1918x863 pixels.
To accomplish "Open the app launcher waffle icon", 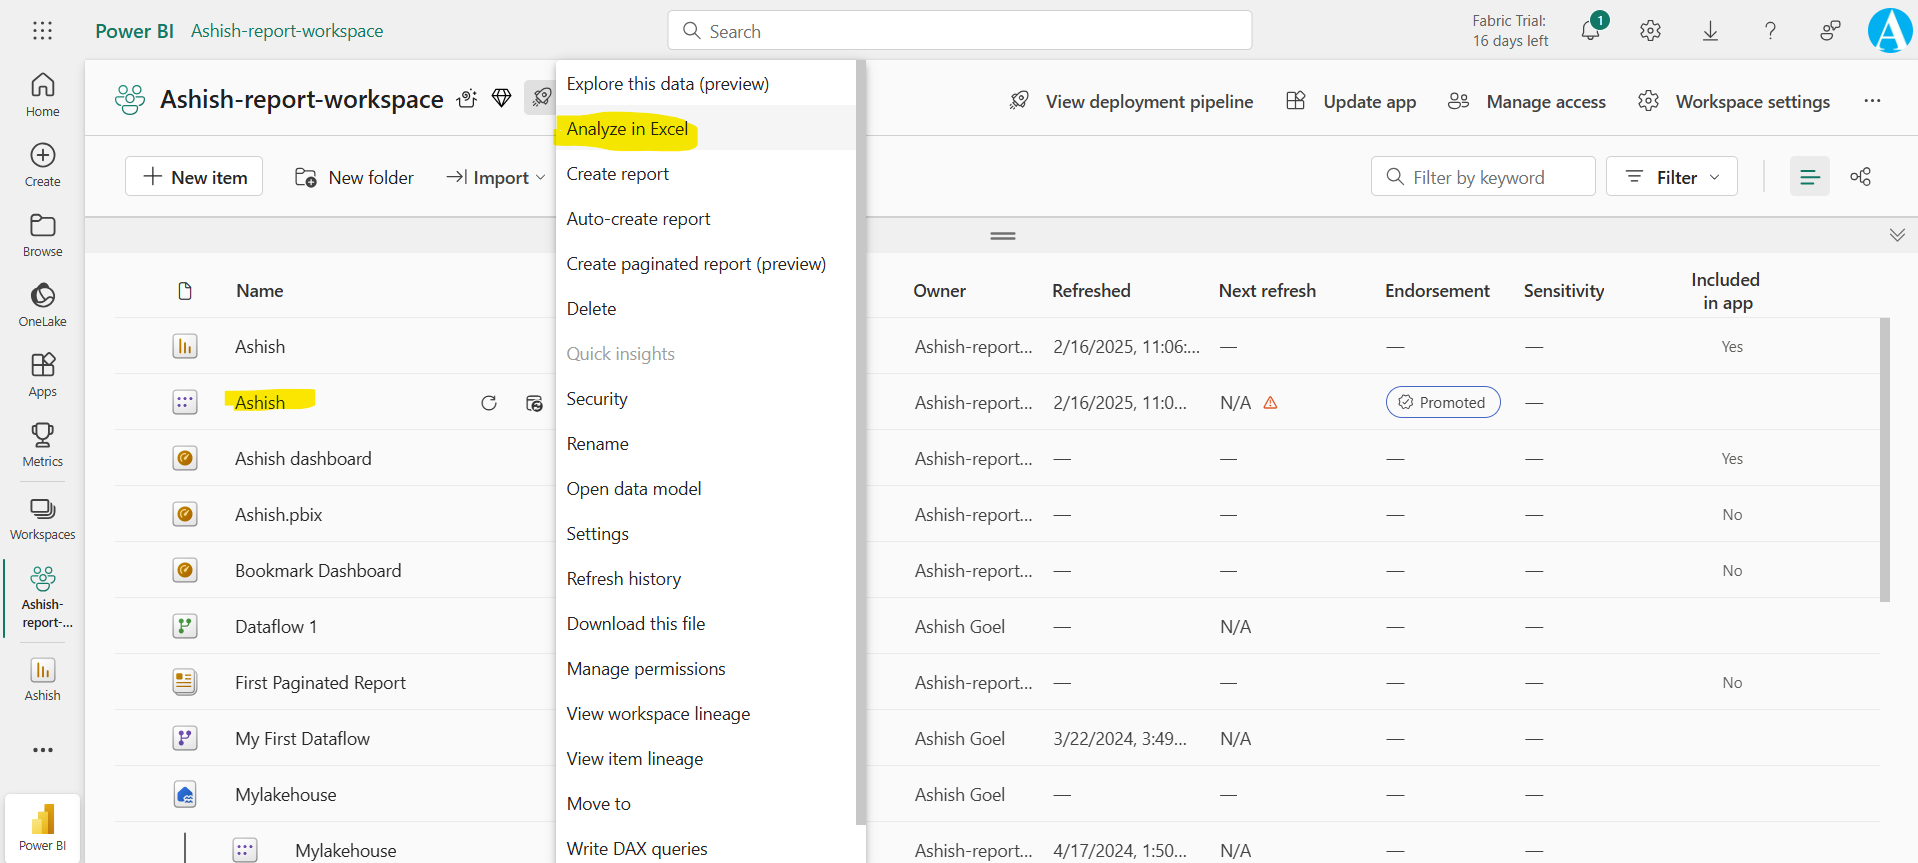I will tap(42, 31).
